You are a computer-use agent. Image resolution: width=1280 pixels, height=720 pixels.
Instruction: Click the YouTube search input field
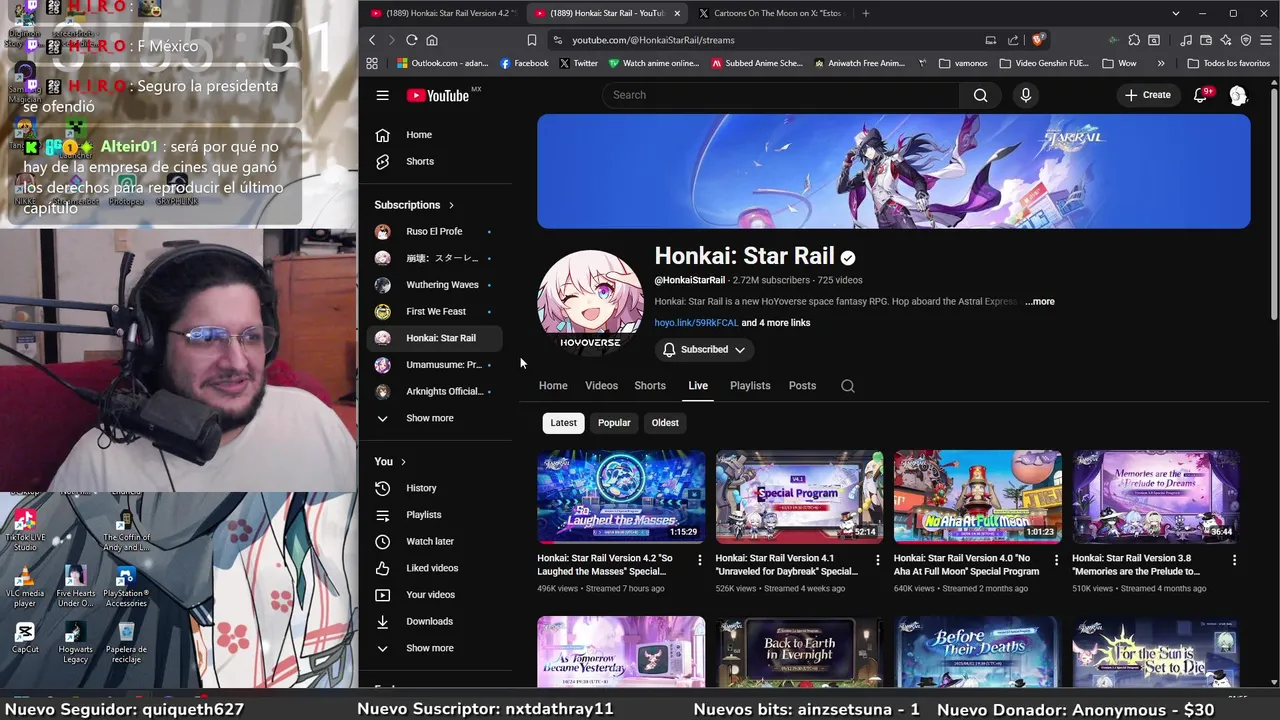[780, 95]
